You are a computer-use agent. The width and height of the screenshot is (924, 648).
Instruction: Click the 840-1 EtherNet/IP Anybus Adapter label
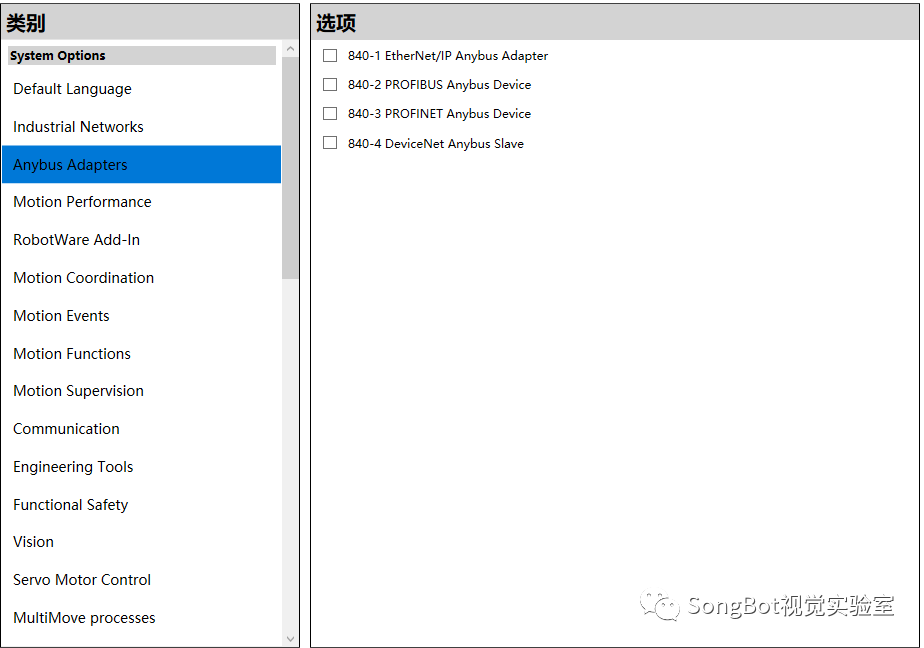coord(448,55)
